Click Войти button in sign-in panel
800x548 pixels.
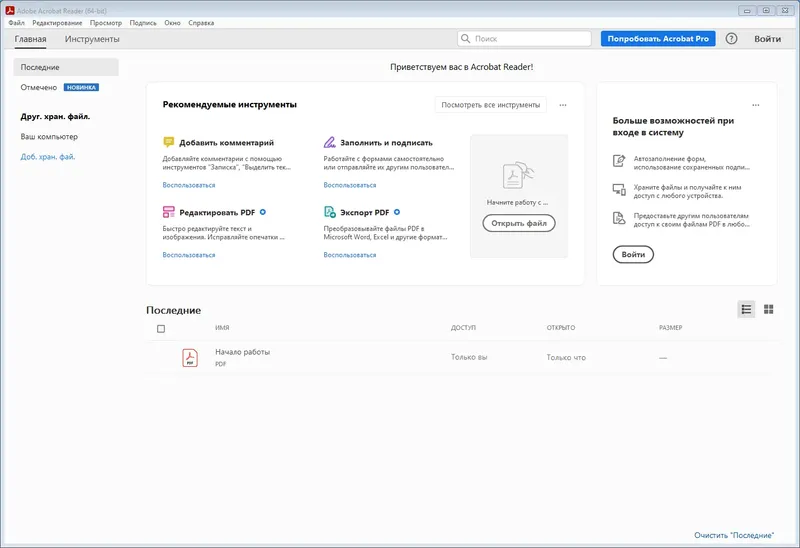coord(633,254)
